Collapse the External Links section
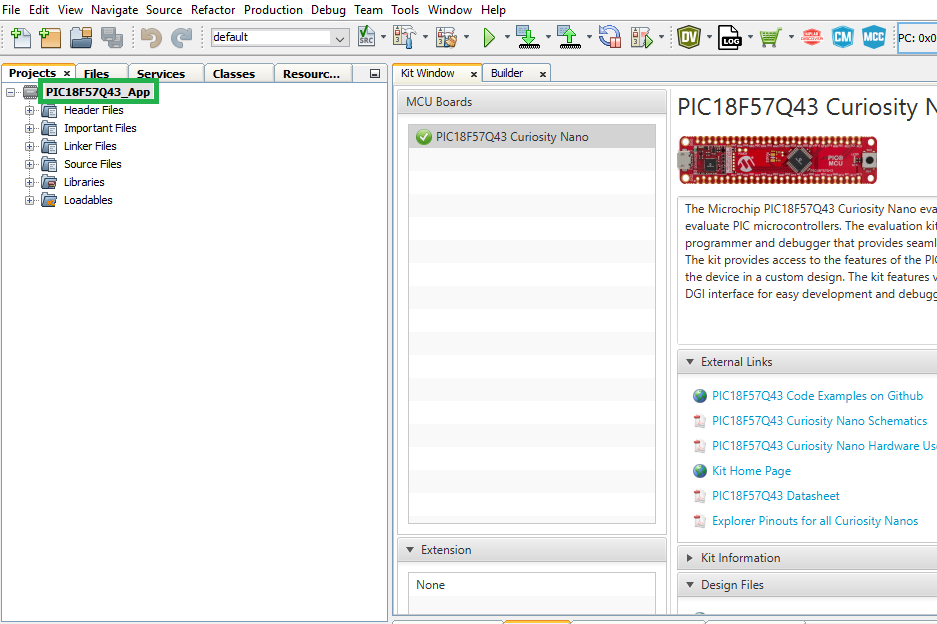 coord(690,362)
